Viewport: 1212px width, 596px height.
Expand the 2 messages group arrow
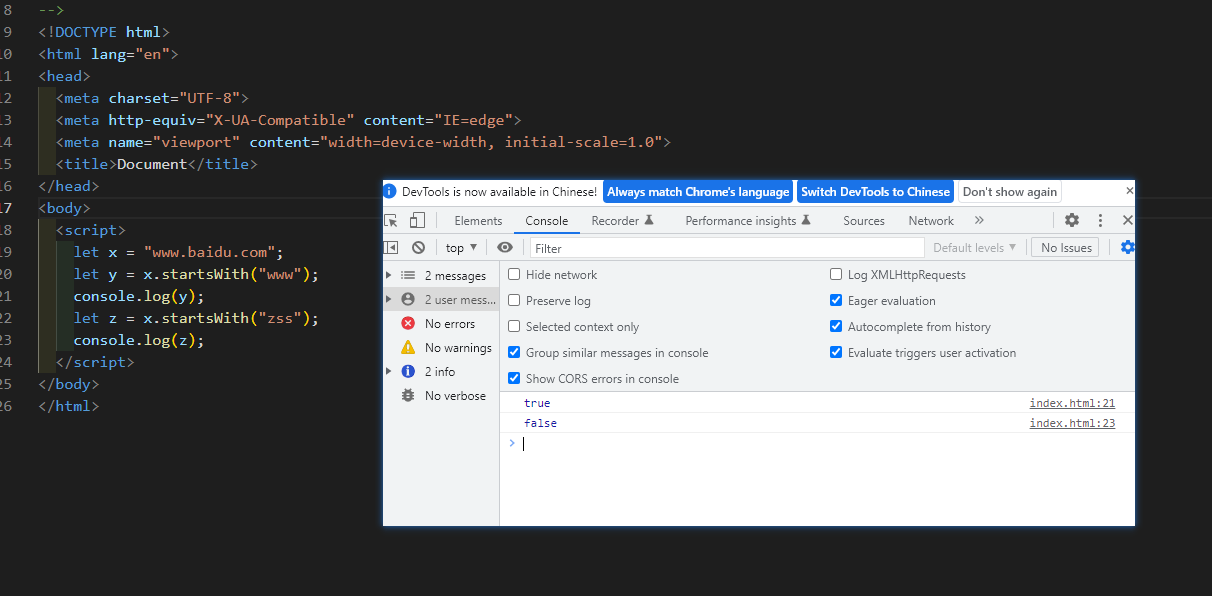(389, 275)
